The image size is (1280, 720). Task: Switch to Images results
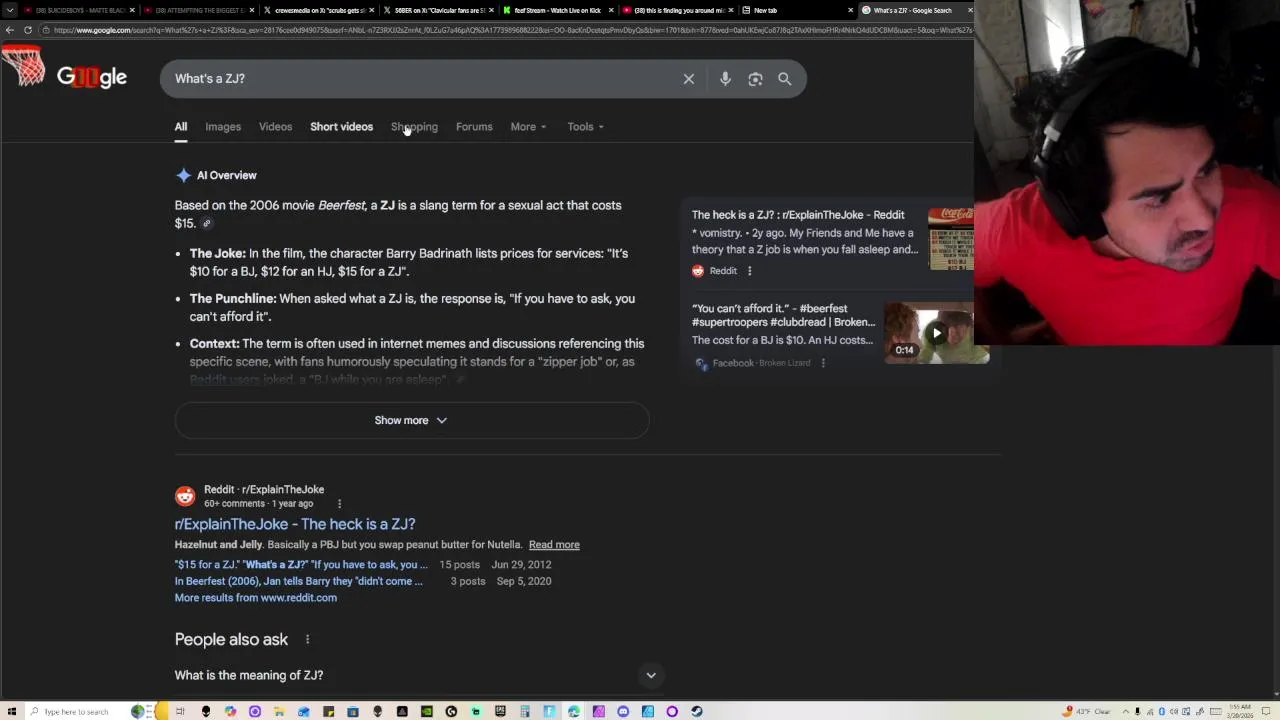[223, 127]
